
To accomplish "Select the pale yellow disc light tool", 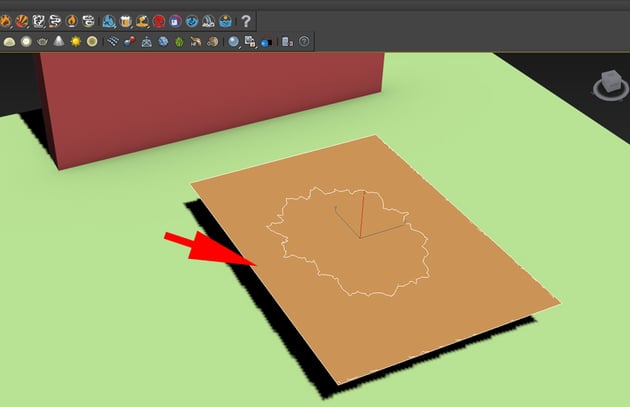I will point(92,41).
